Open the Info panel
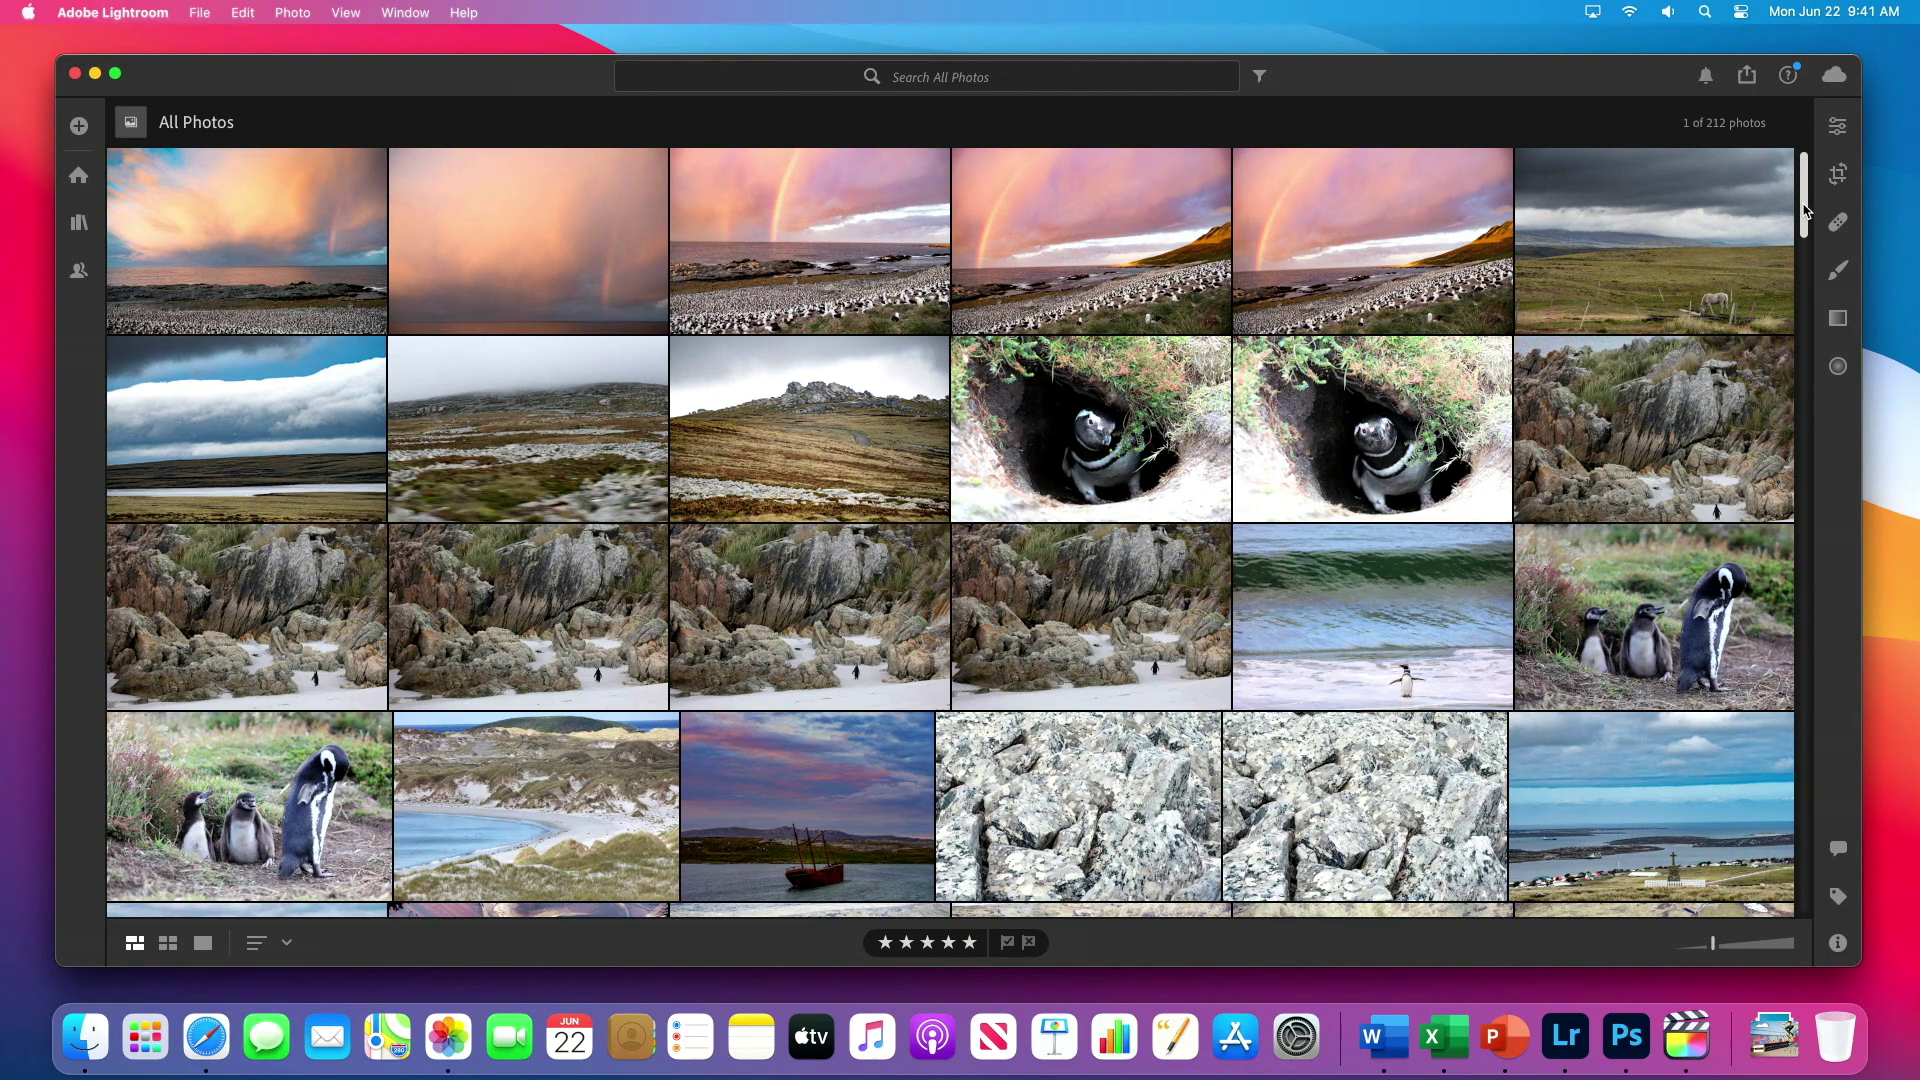This screenshot has height=1080, width=1920. [x=1838, y=943]
